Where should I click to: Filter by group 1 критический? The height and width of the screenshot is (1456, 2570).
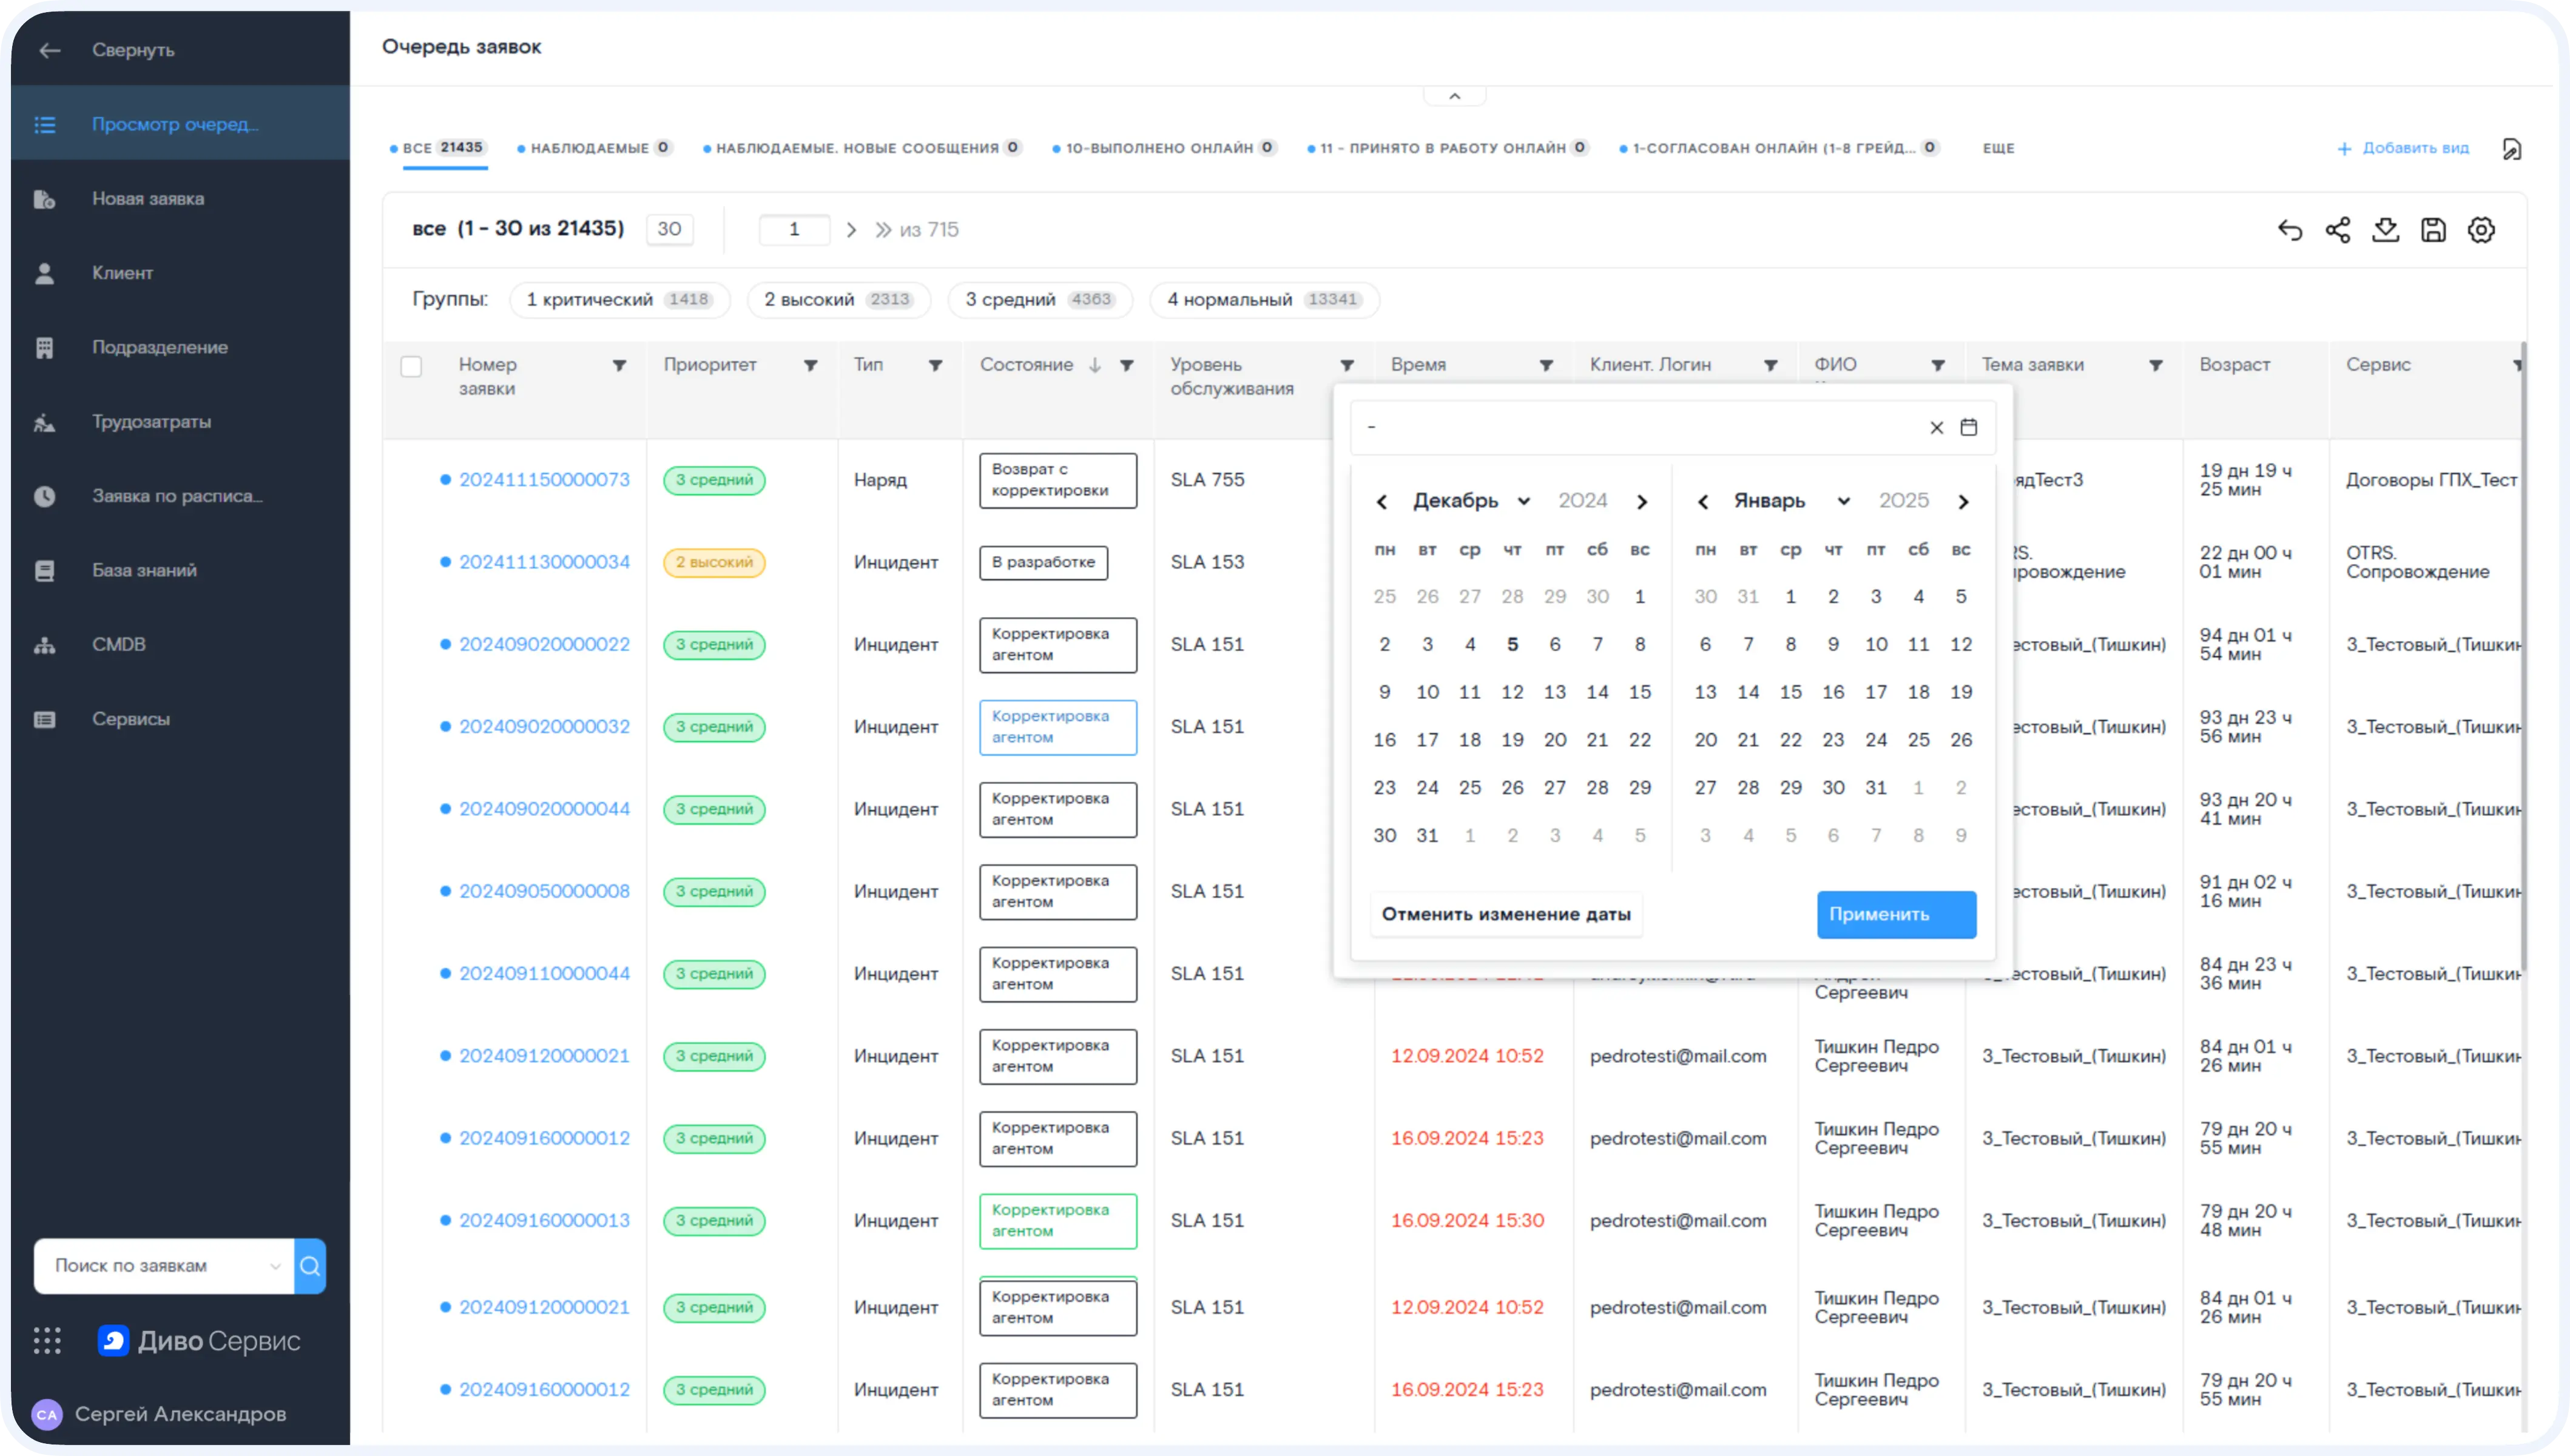click(x=619, y=300)
